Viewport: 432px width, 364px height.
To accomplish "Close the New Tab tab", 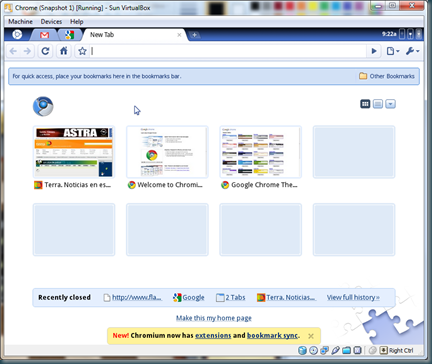I will (x=179, y=35).
